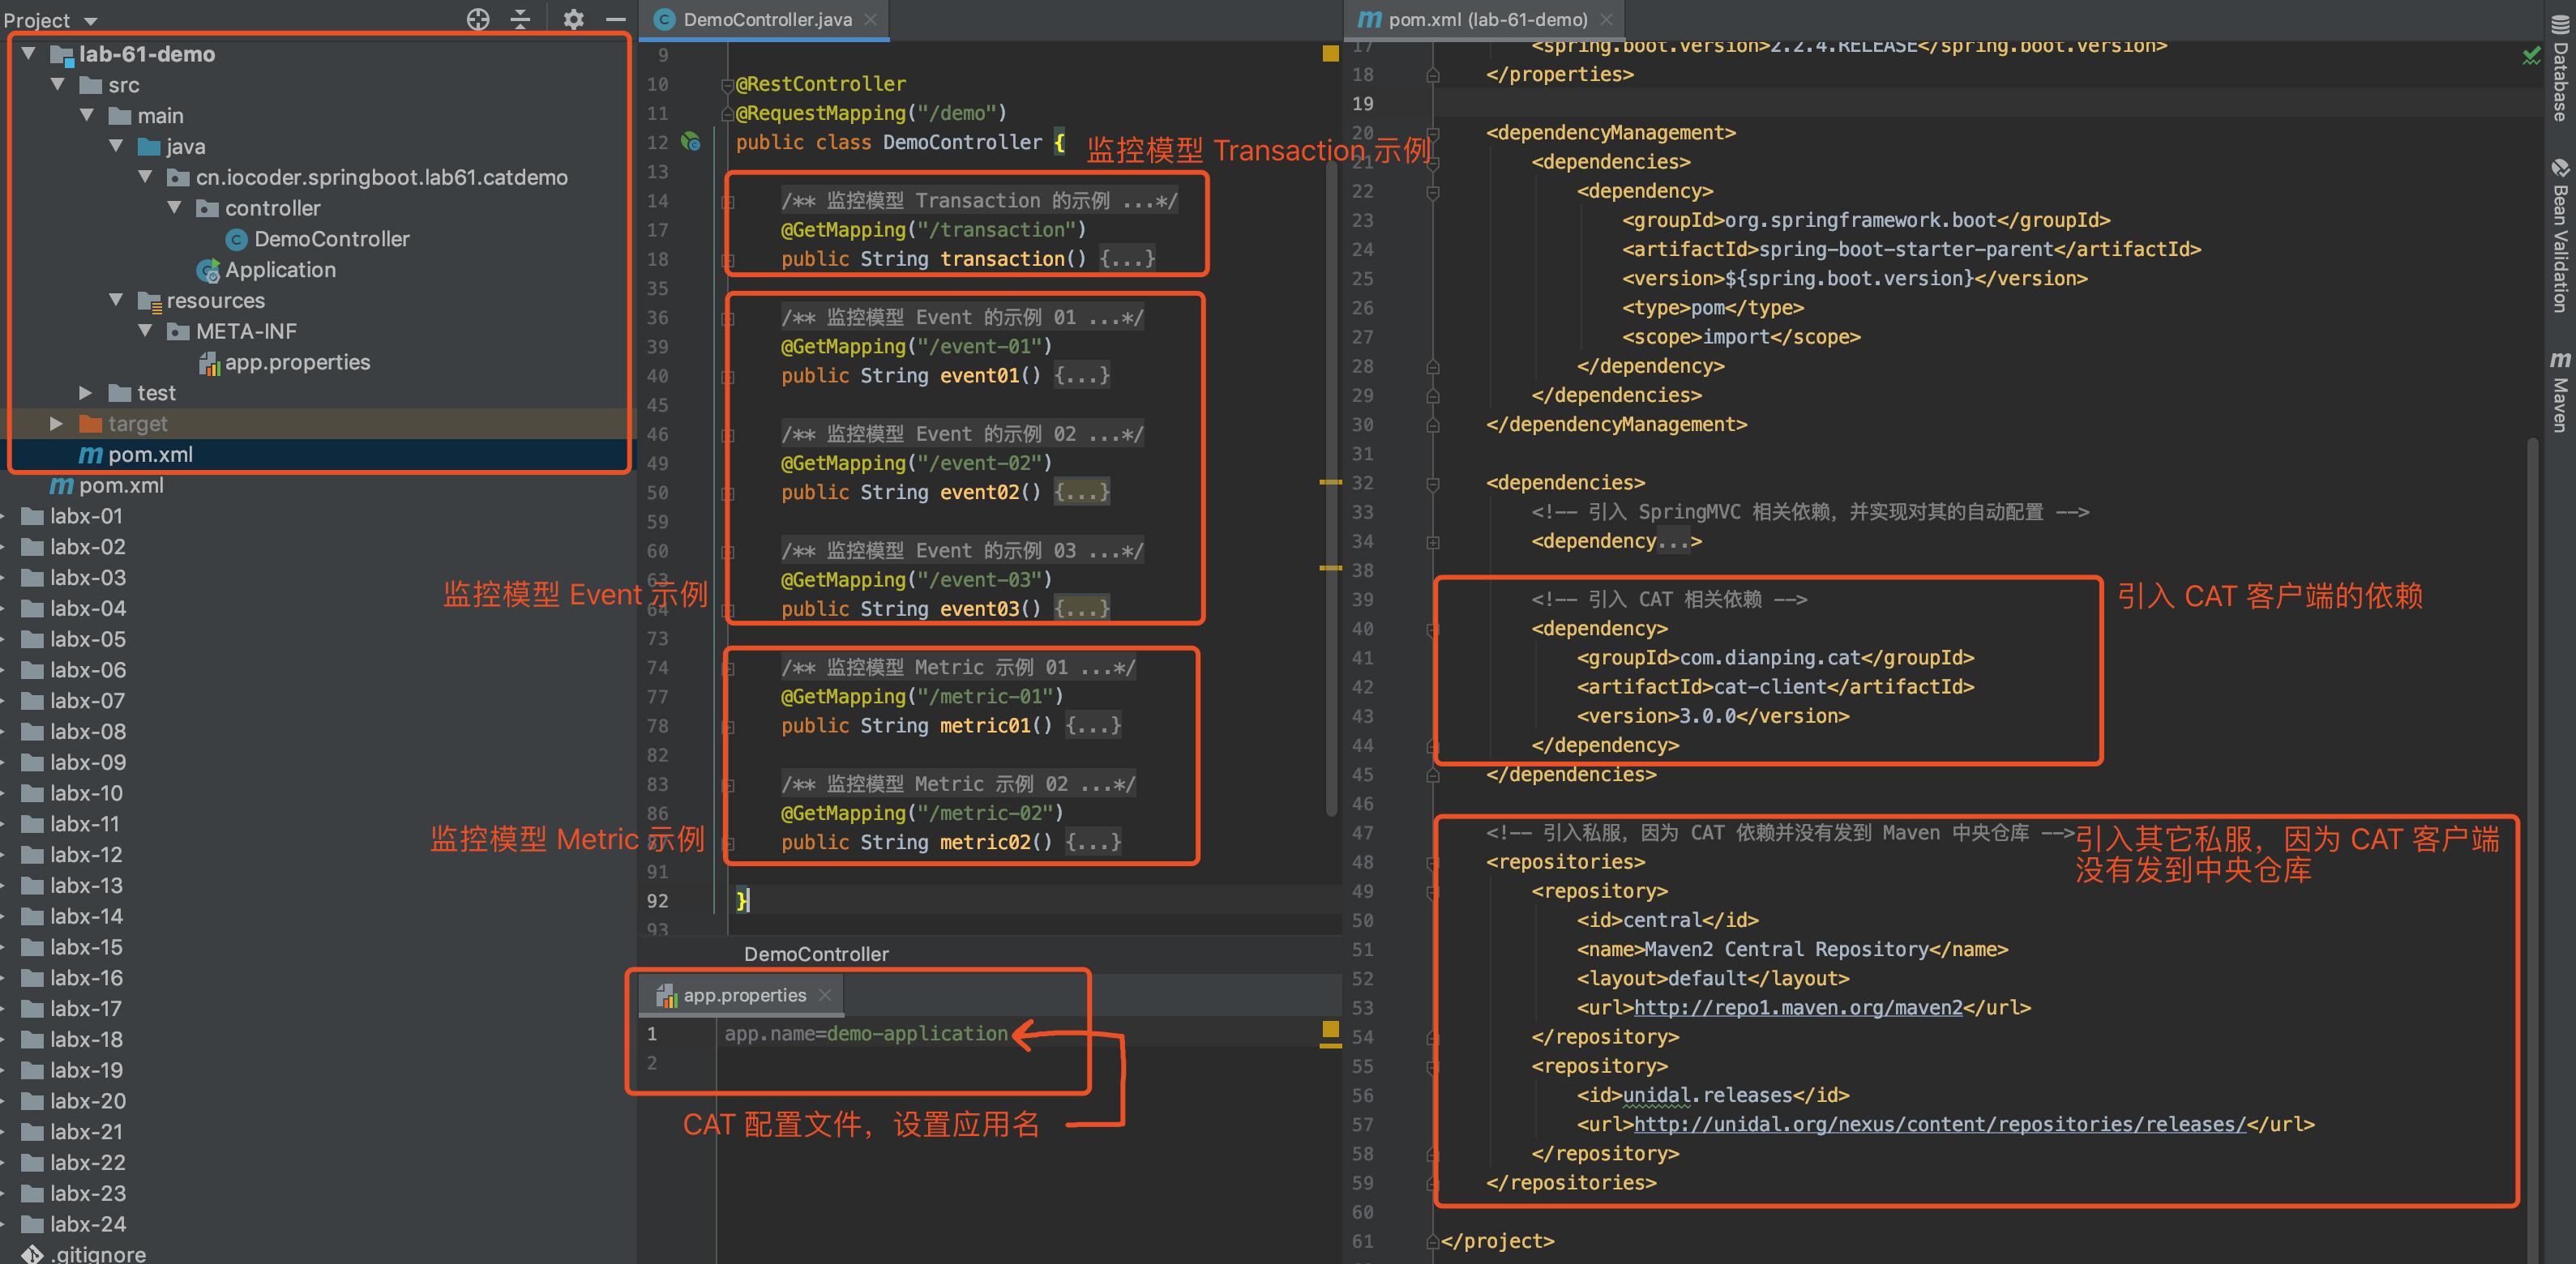This screenshot has height=1264, width=2576.
Task: Click pom.xml editor vertical scrollbar
Action: (x=2533, y=850)
